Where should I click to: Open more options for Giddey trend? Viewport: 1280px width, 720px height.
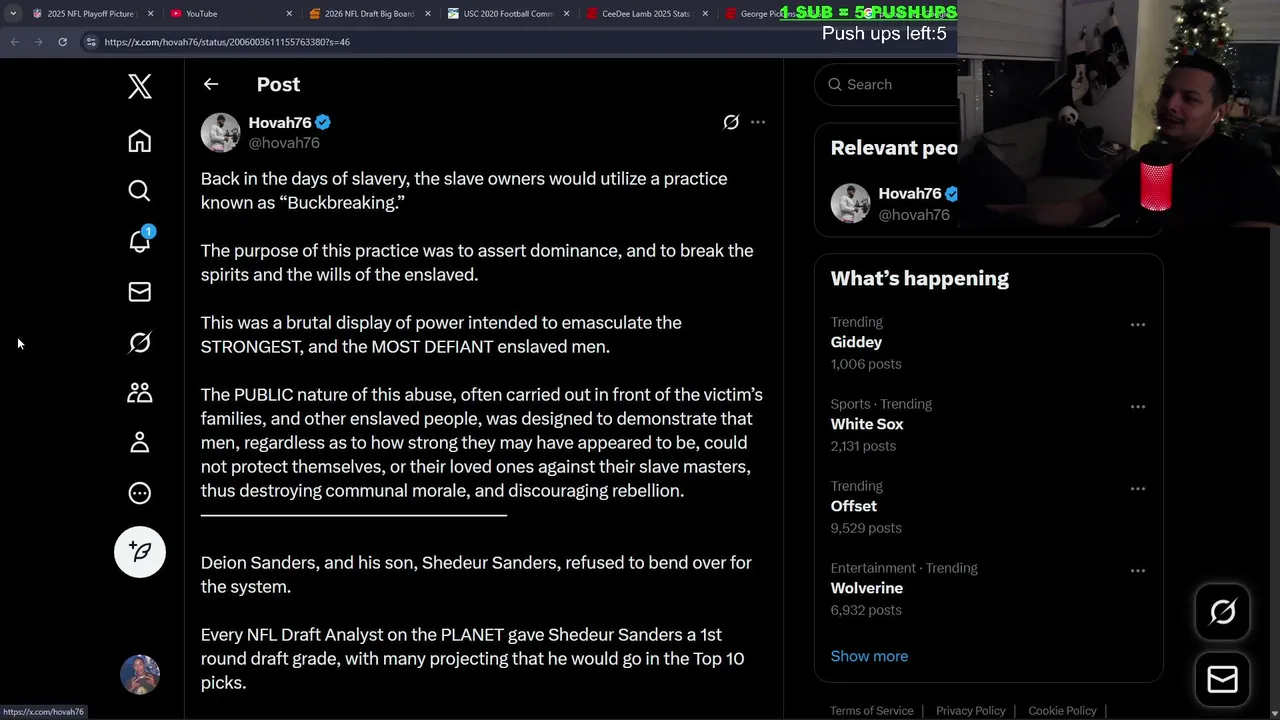click(1138, 325)
